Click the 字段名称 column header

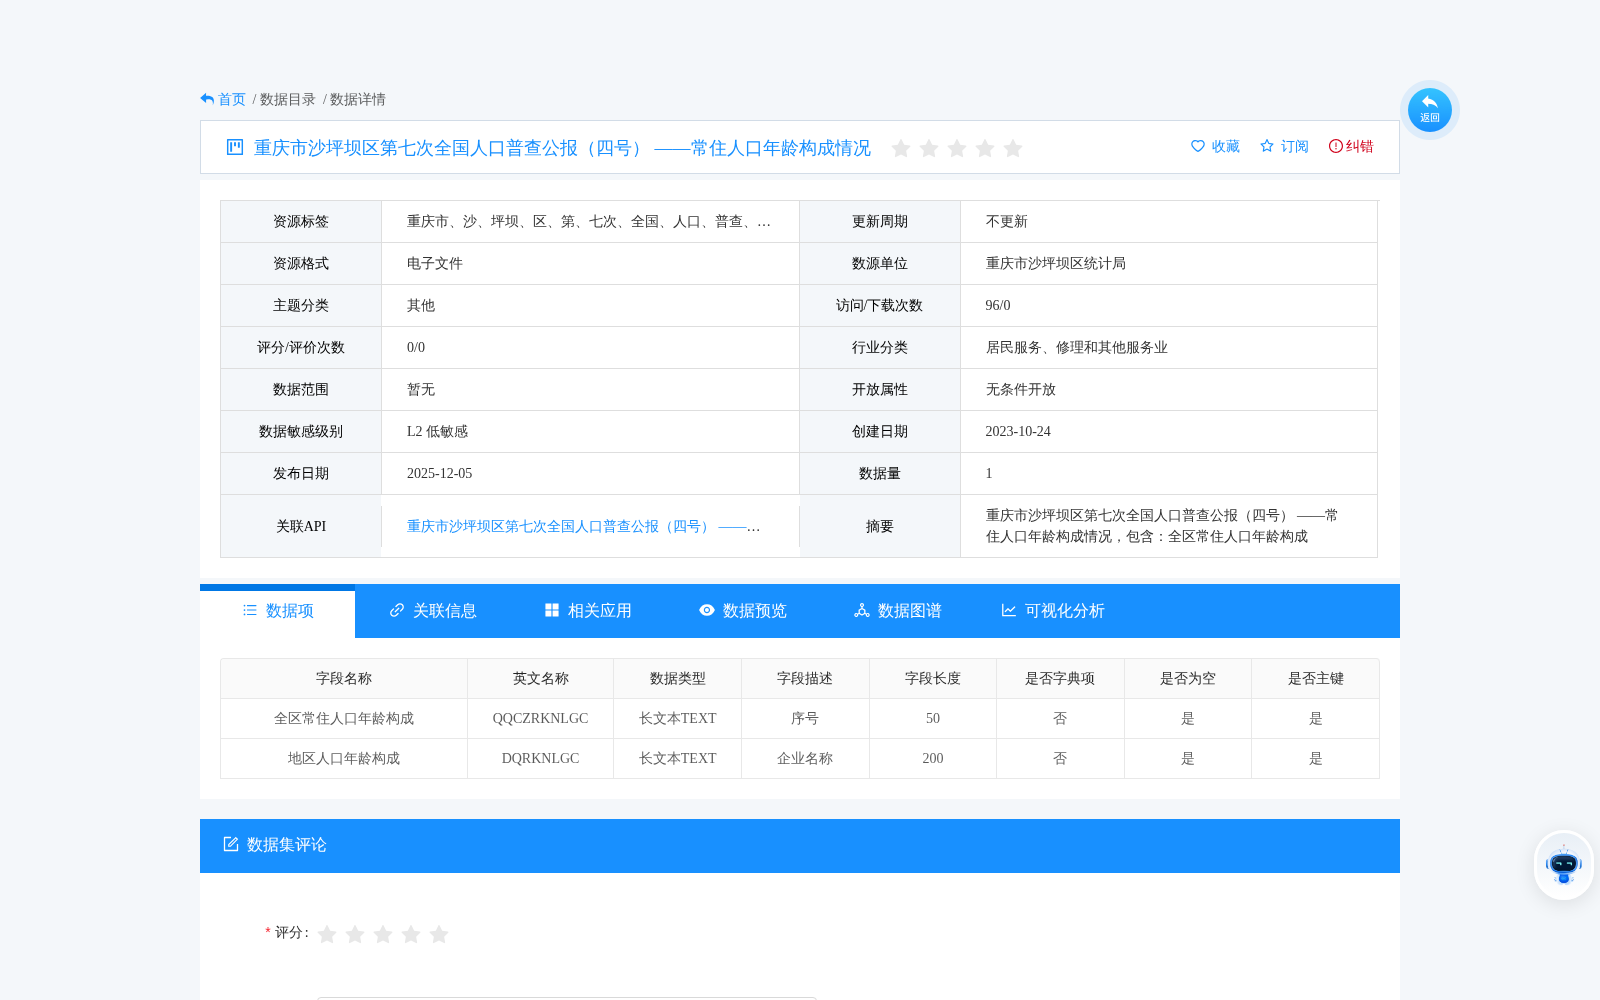pos(344,678)
